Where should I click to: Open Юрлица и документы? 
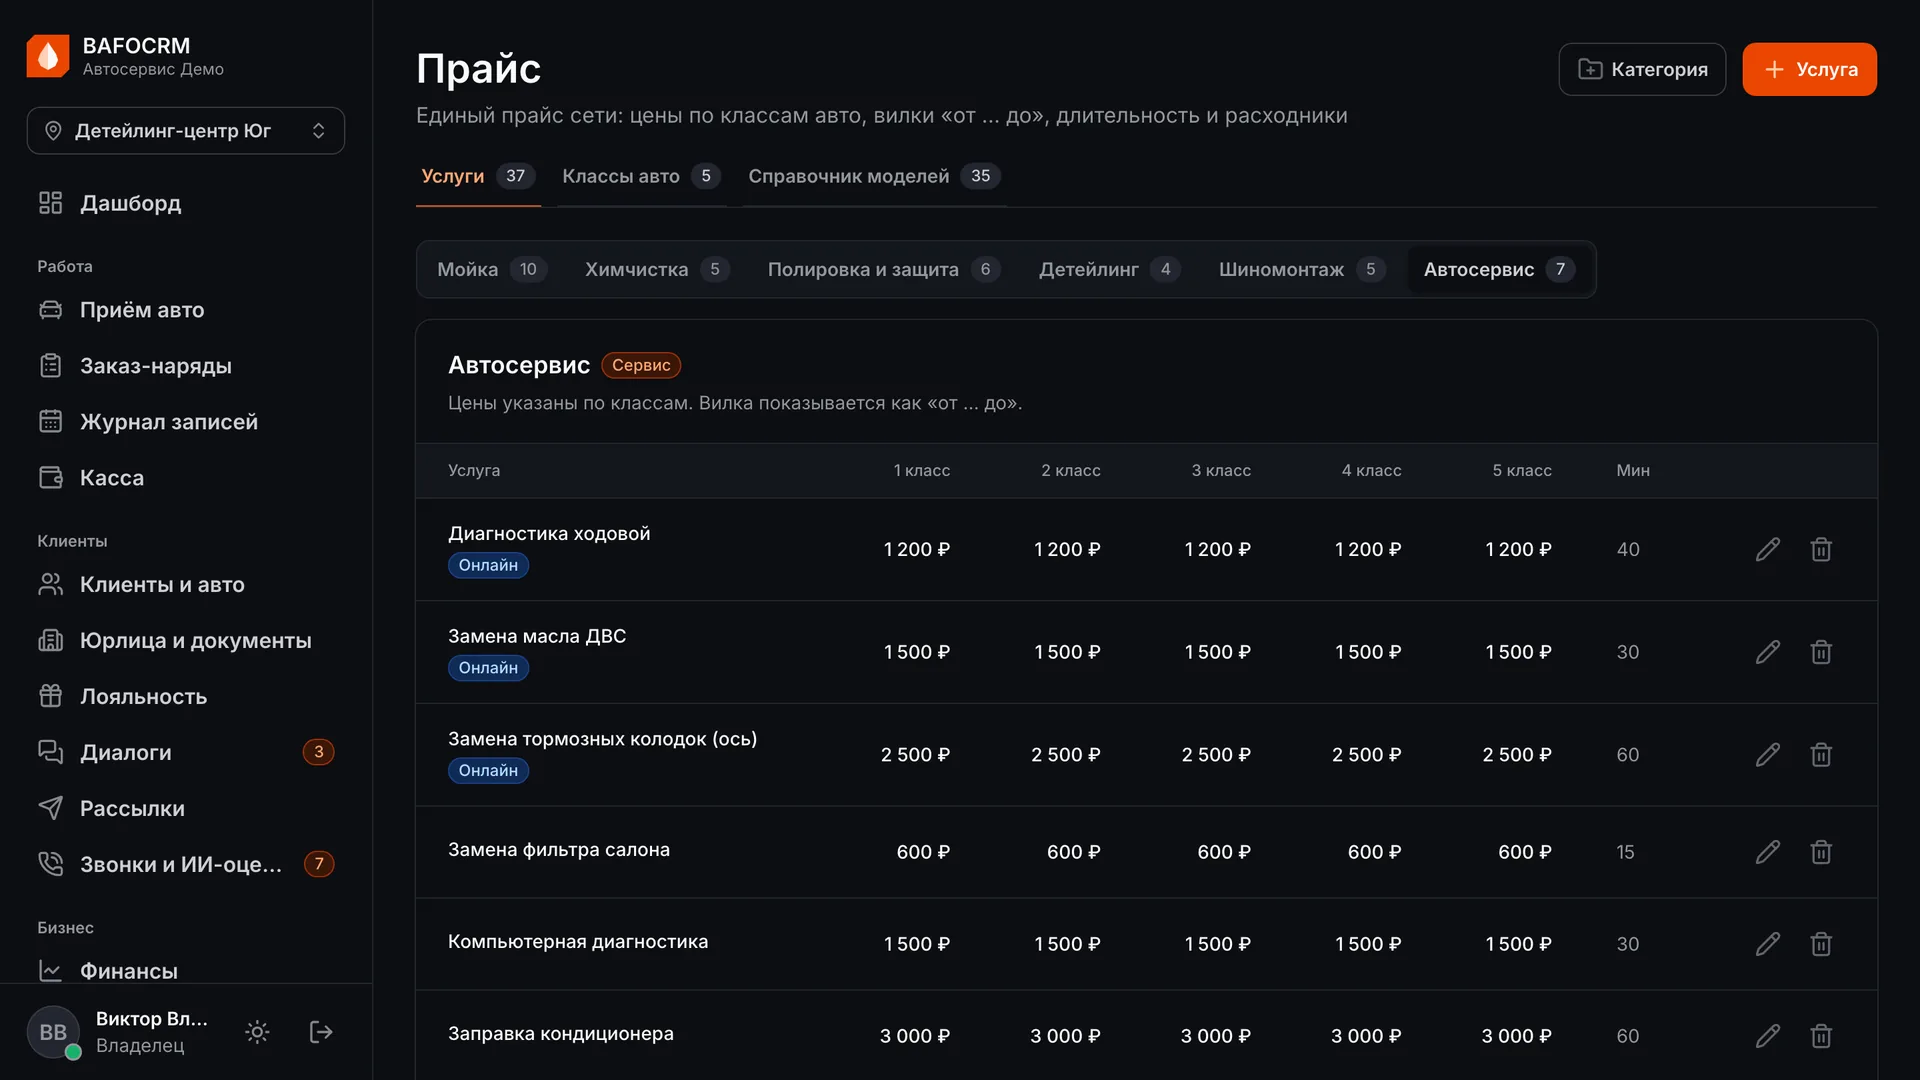point(186,640)
